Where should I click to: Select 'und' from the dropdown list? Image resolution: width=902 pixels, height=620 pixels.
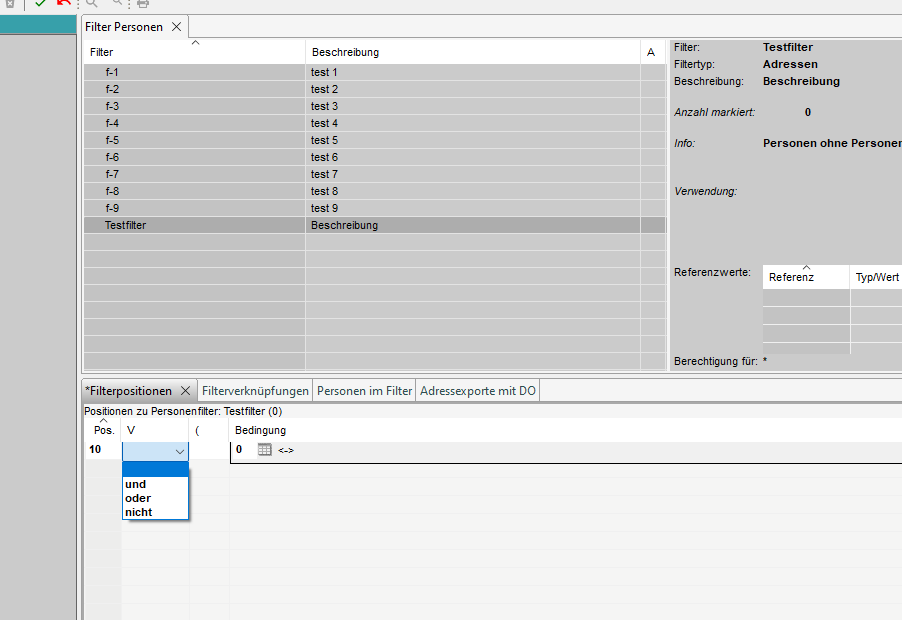[136, 484]
